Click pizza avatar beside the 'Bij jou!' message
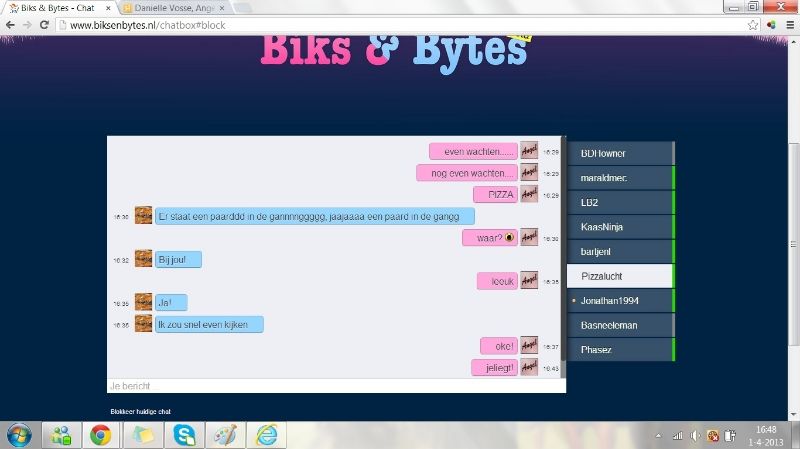The image size is (800, 449). click(143, 259)
